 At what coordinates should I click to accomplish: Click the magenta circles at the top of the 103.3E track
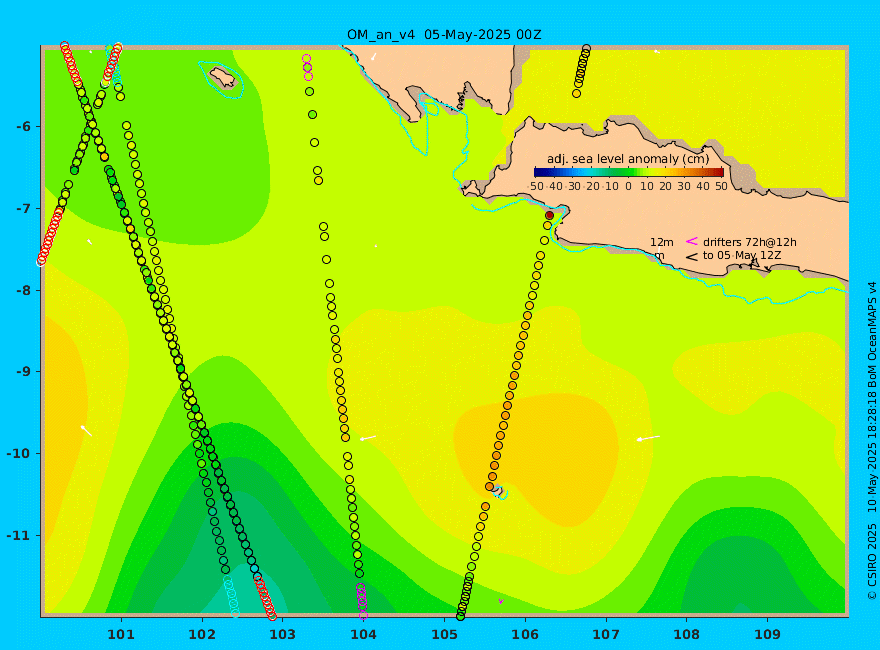[x=307, y=67]
